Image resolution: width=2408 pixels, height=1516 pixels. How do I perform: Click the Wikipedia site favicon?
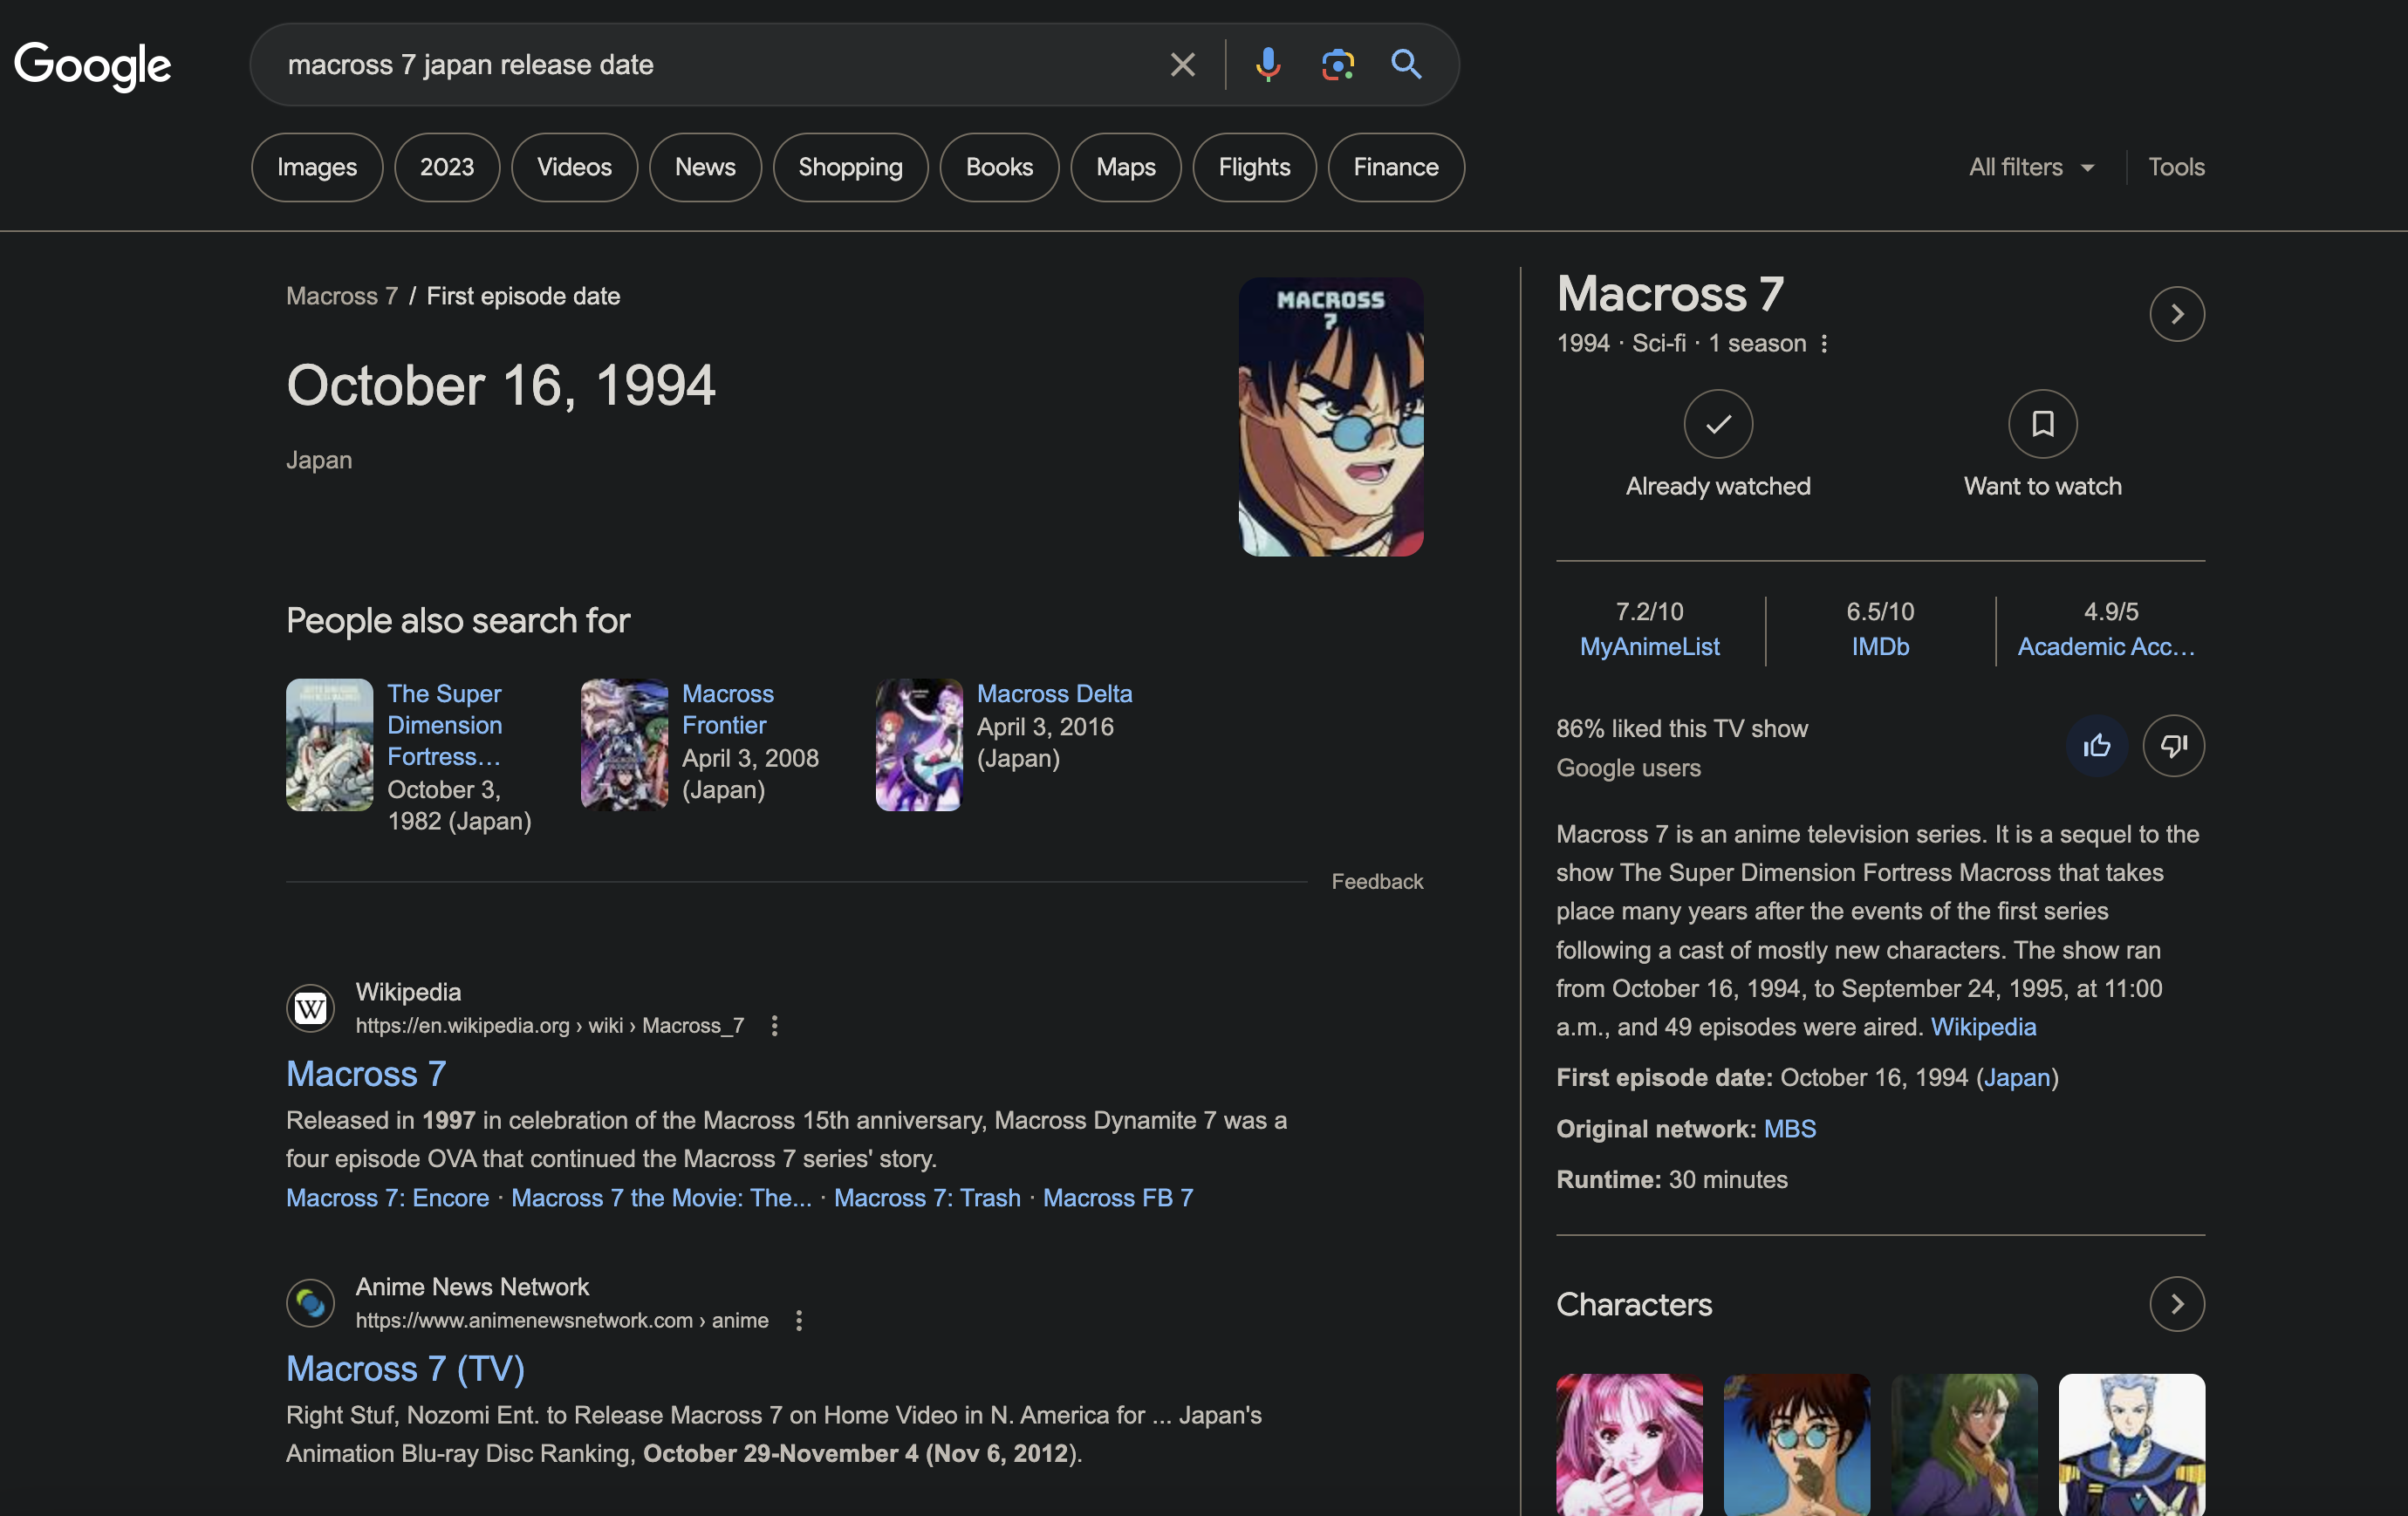click(310, 1008)
